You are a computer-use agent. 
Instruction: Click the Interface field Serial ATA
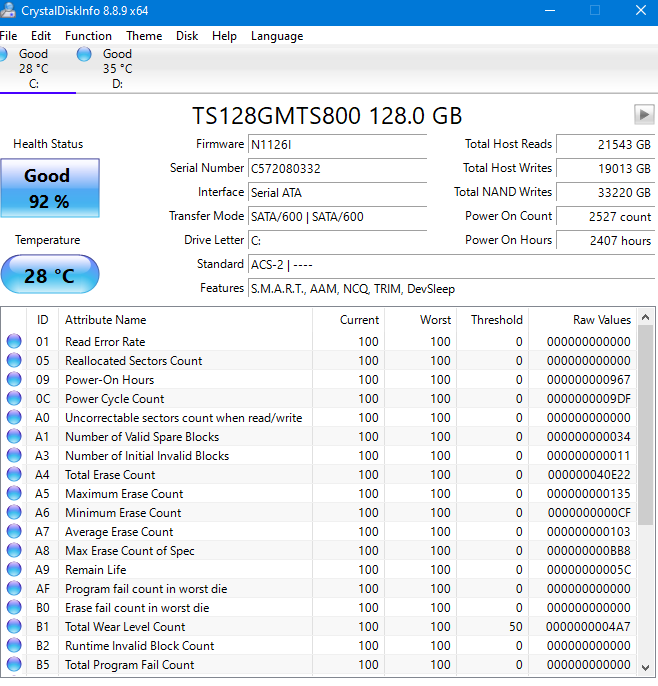pos(337,192)
